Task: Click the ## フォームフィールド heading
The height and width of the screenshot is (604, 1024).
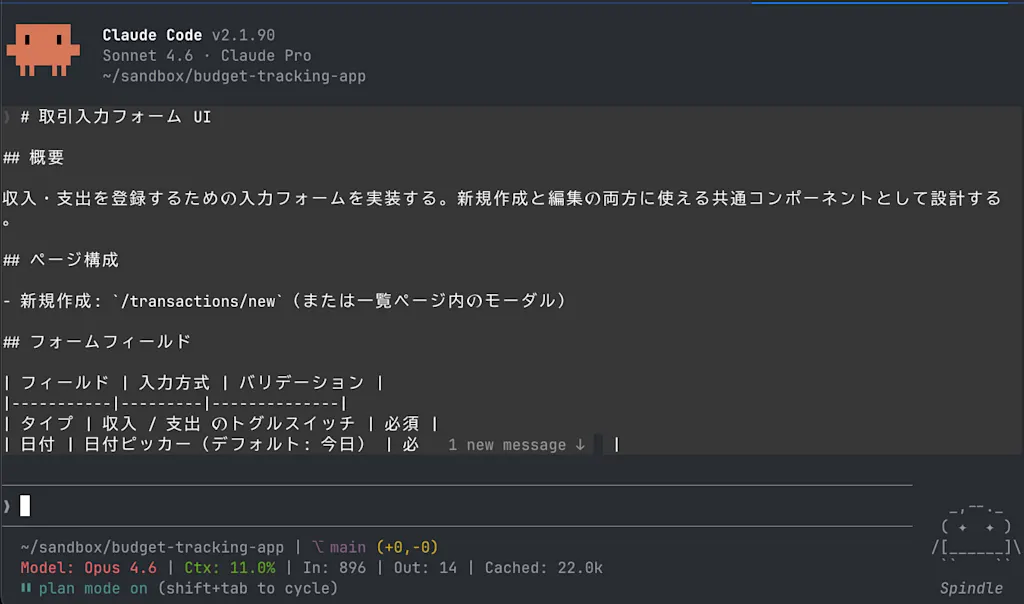Action: tap(97, 342)
